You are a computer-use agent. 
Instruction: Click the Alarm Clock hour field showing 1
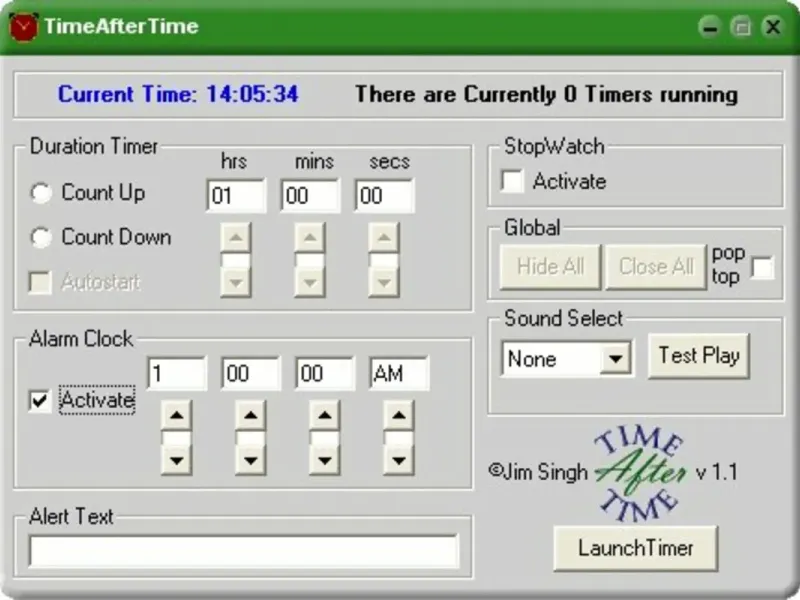tap(177, 373)
